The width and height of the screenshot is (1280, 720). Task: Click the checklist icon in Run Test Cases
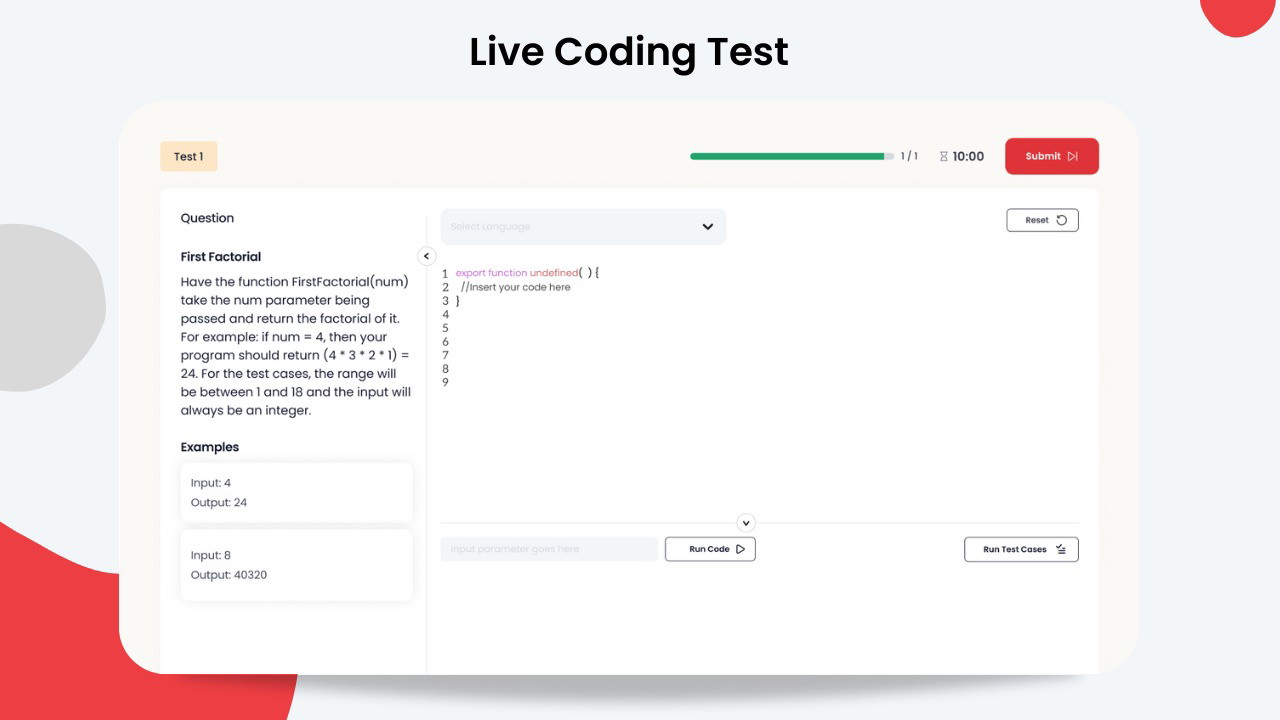click(1061, 549)
